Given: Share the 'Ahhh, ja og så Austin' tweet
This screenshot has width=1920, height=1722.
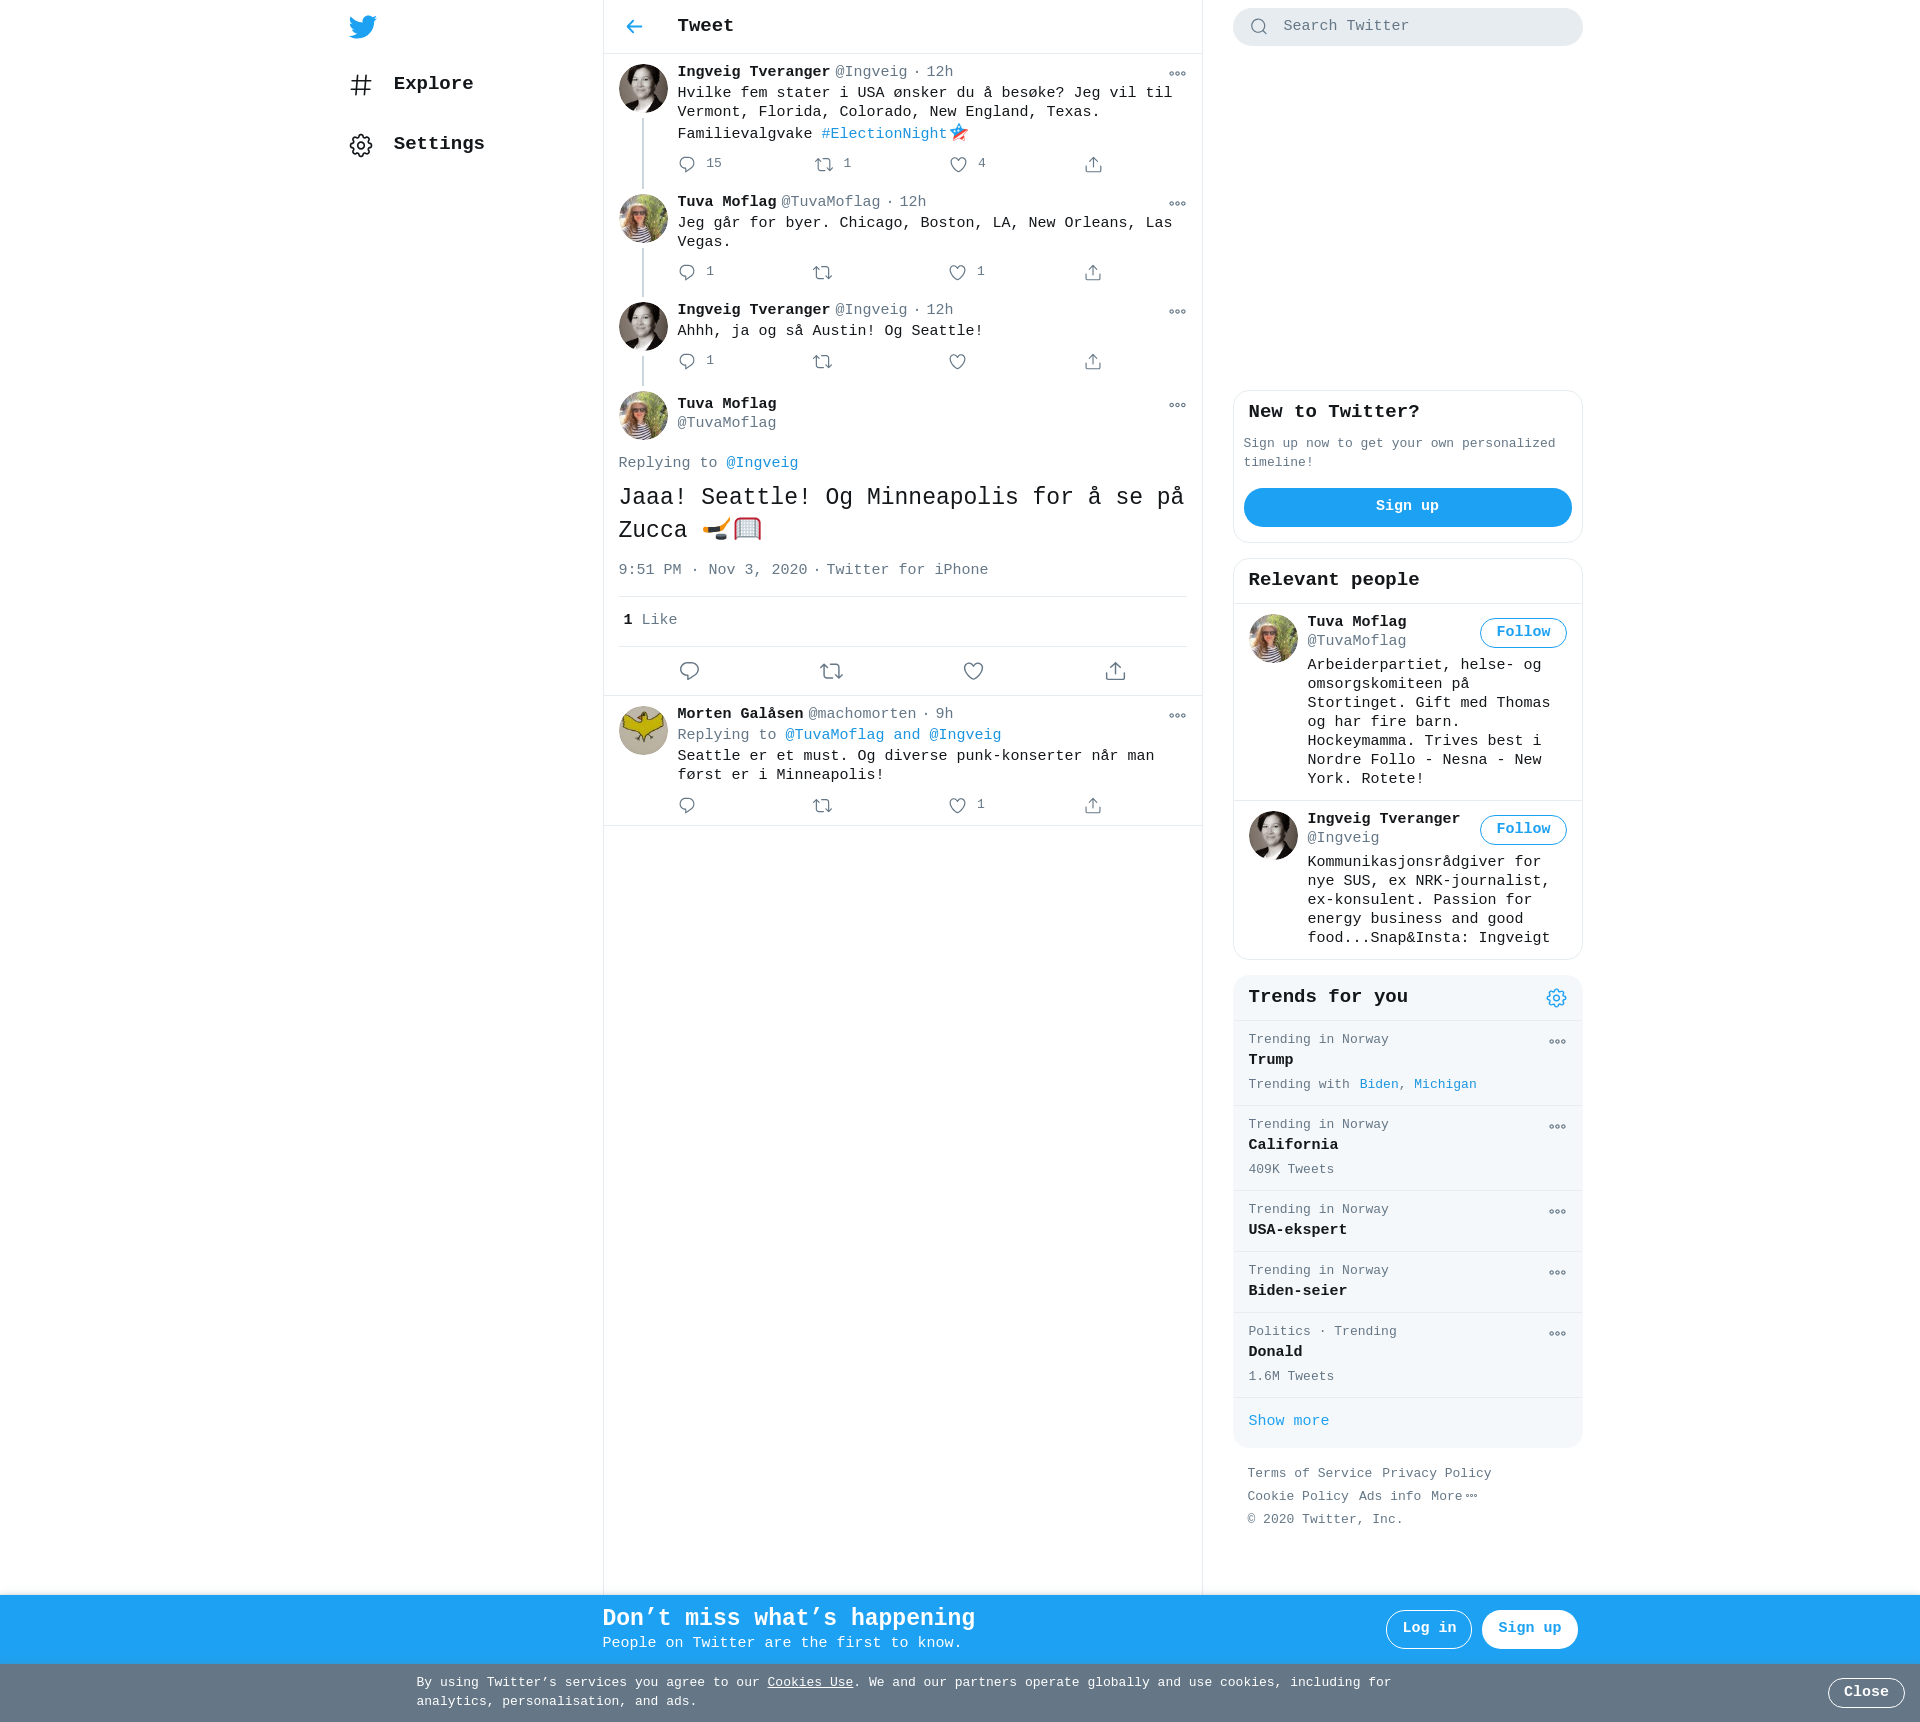Looking at the screenshot, I should click(x=1093, y=361).
